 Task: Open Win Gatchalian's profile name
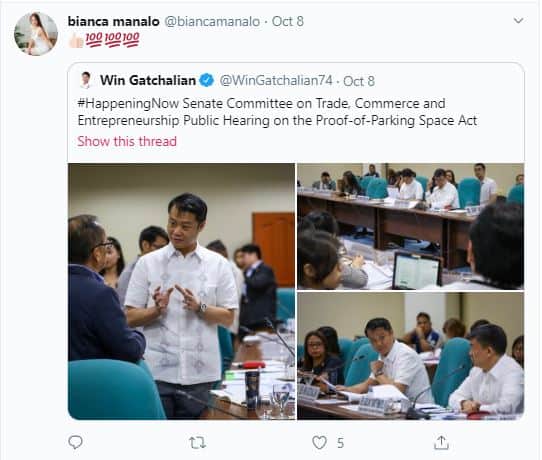coord(148,81)
